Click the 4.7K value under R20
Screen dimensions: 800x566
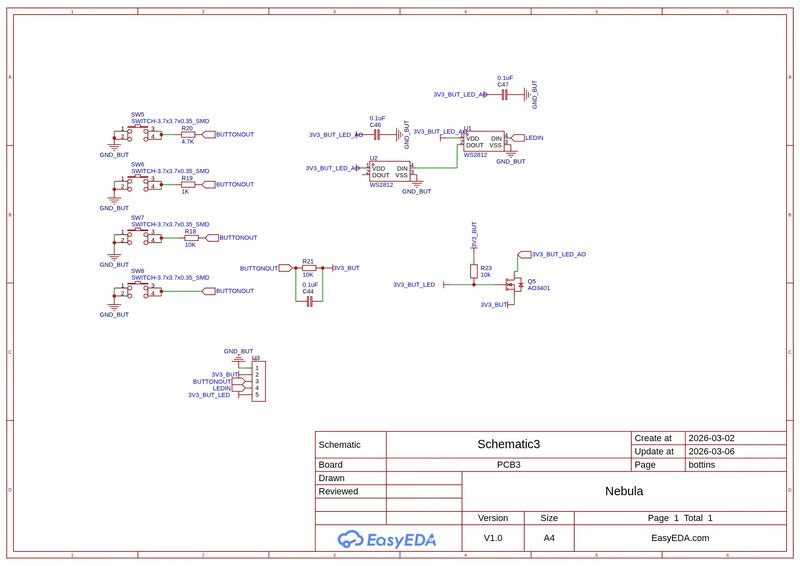188,142
